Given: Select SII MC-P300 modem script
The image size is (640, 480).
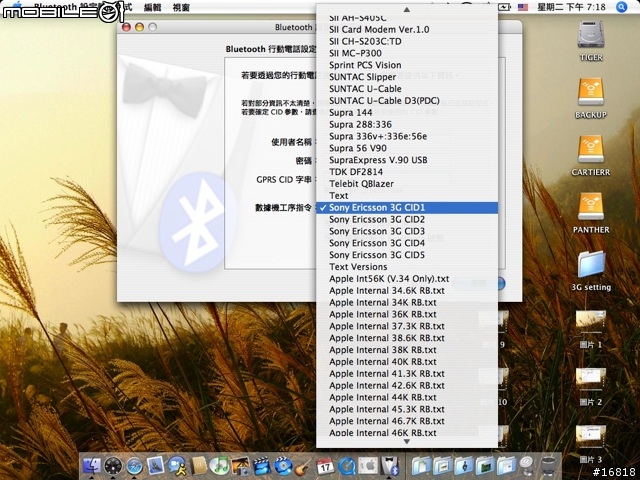Looking at the screenshot, I should [x=407, y=53].
